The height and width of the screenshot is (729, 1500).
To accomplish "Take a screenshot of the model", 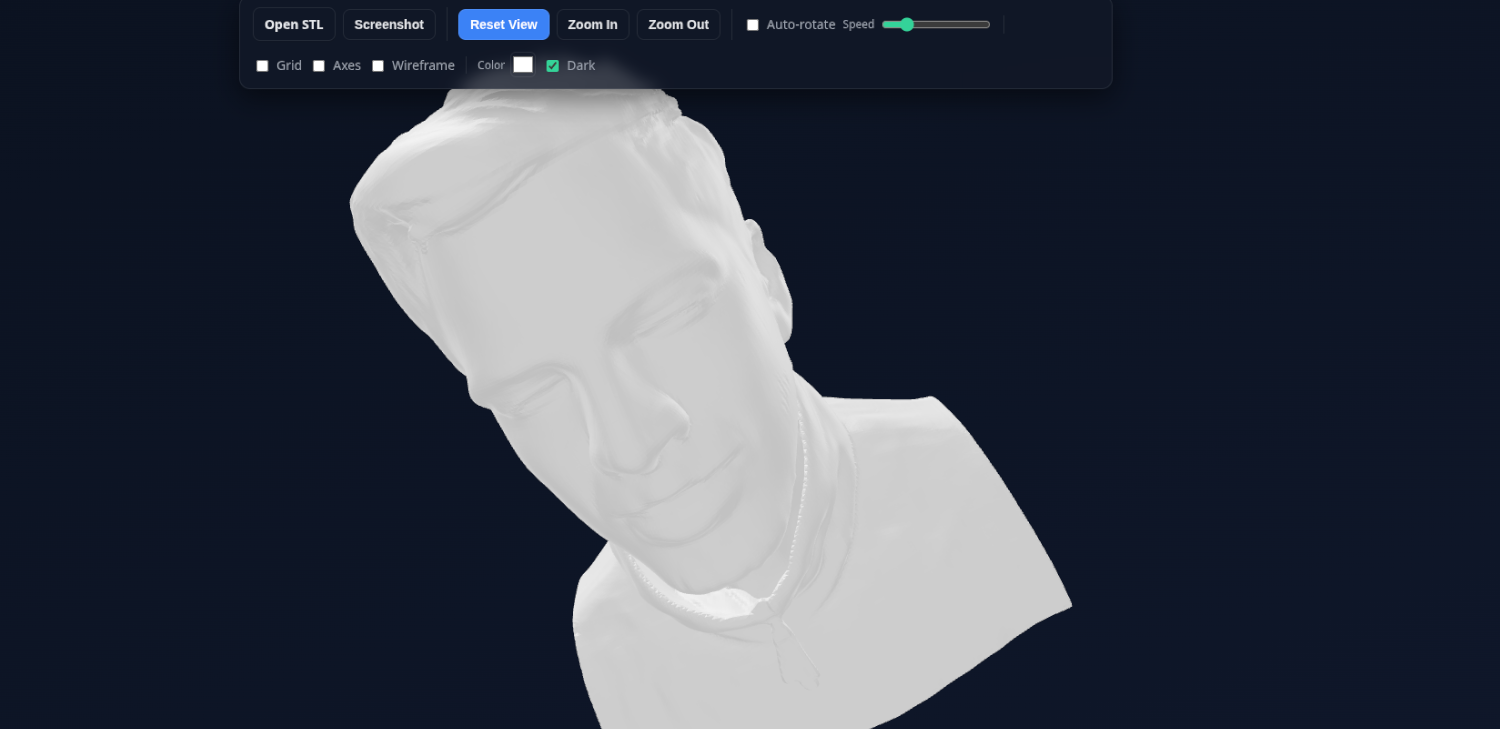I will click(x=389, y=24).
